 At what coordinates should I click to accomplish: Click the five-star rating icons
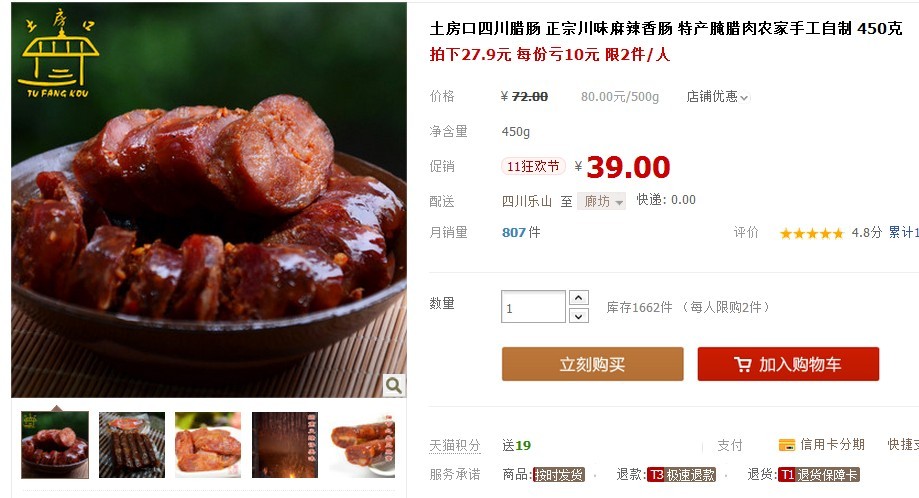click(x=811, y=233)
